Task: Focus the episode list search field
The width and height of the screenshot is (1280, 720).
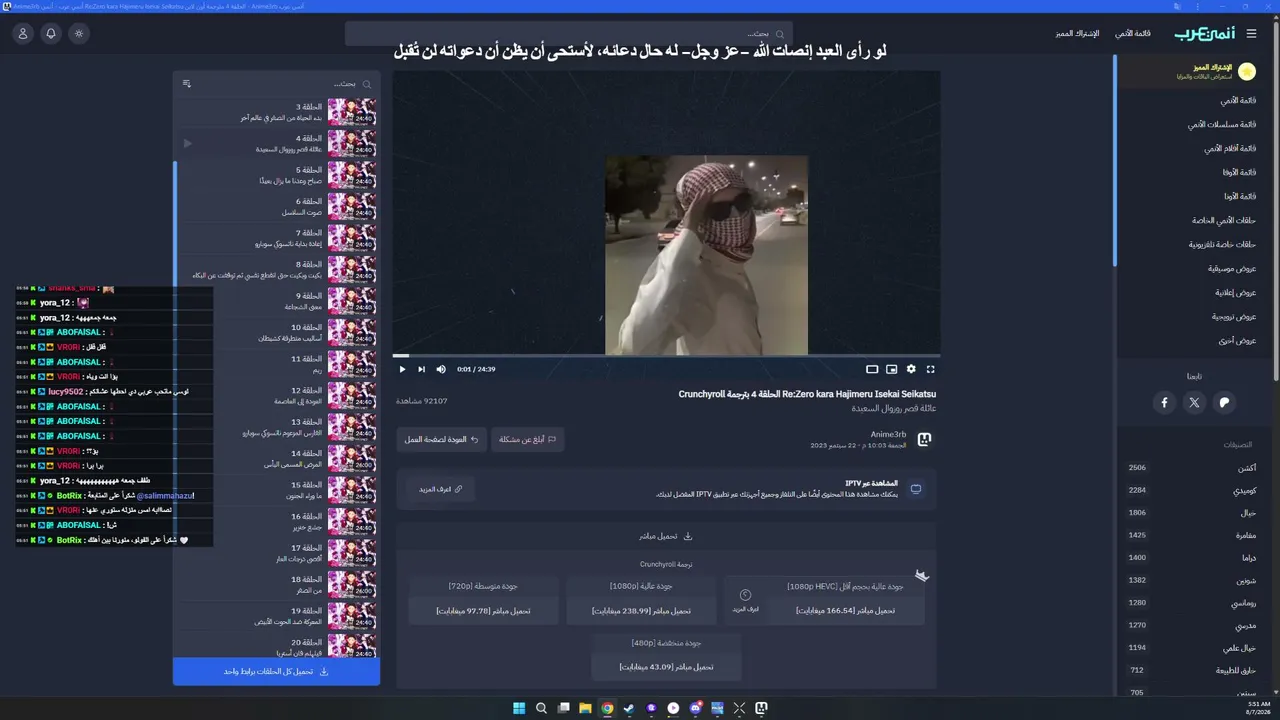Action: click(x=284, y=84)
